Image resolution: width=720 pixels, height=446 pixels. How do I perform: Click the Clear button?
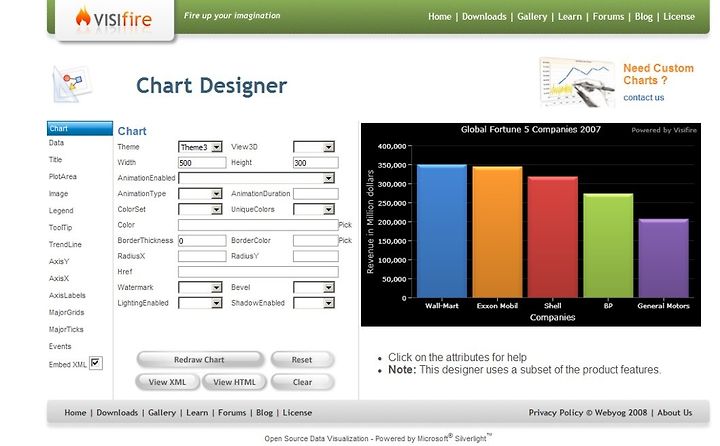(x=302, y=382)
